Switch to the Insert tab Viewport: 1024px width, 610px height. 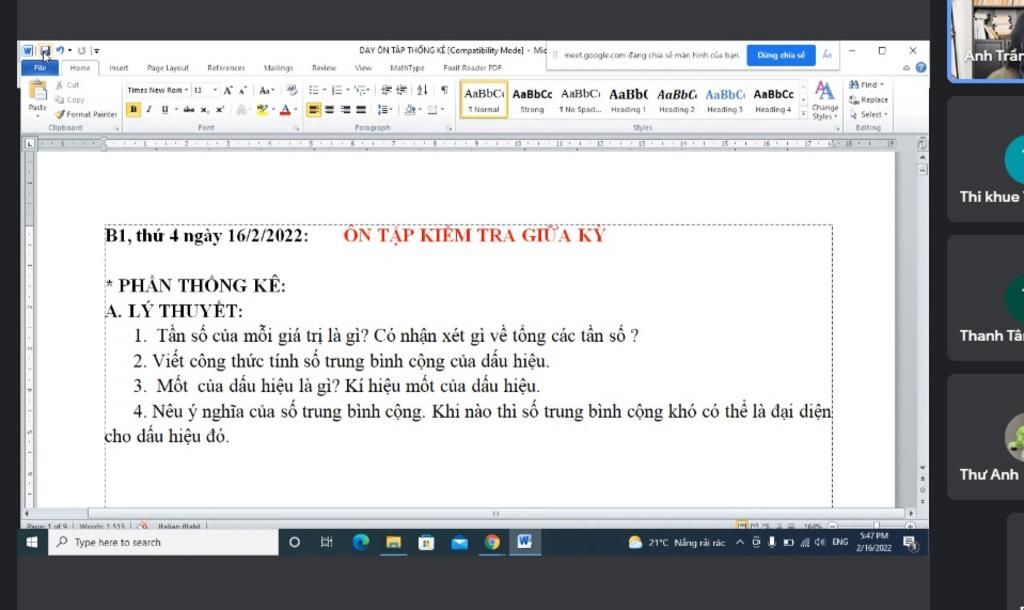[x=119, y=67]
